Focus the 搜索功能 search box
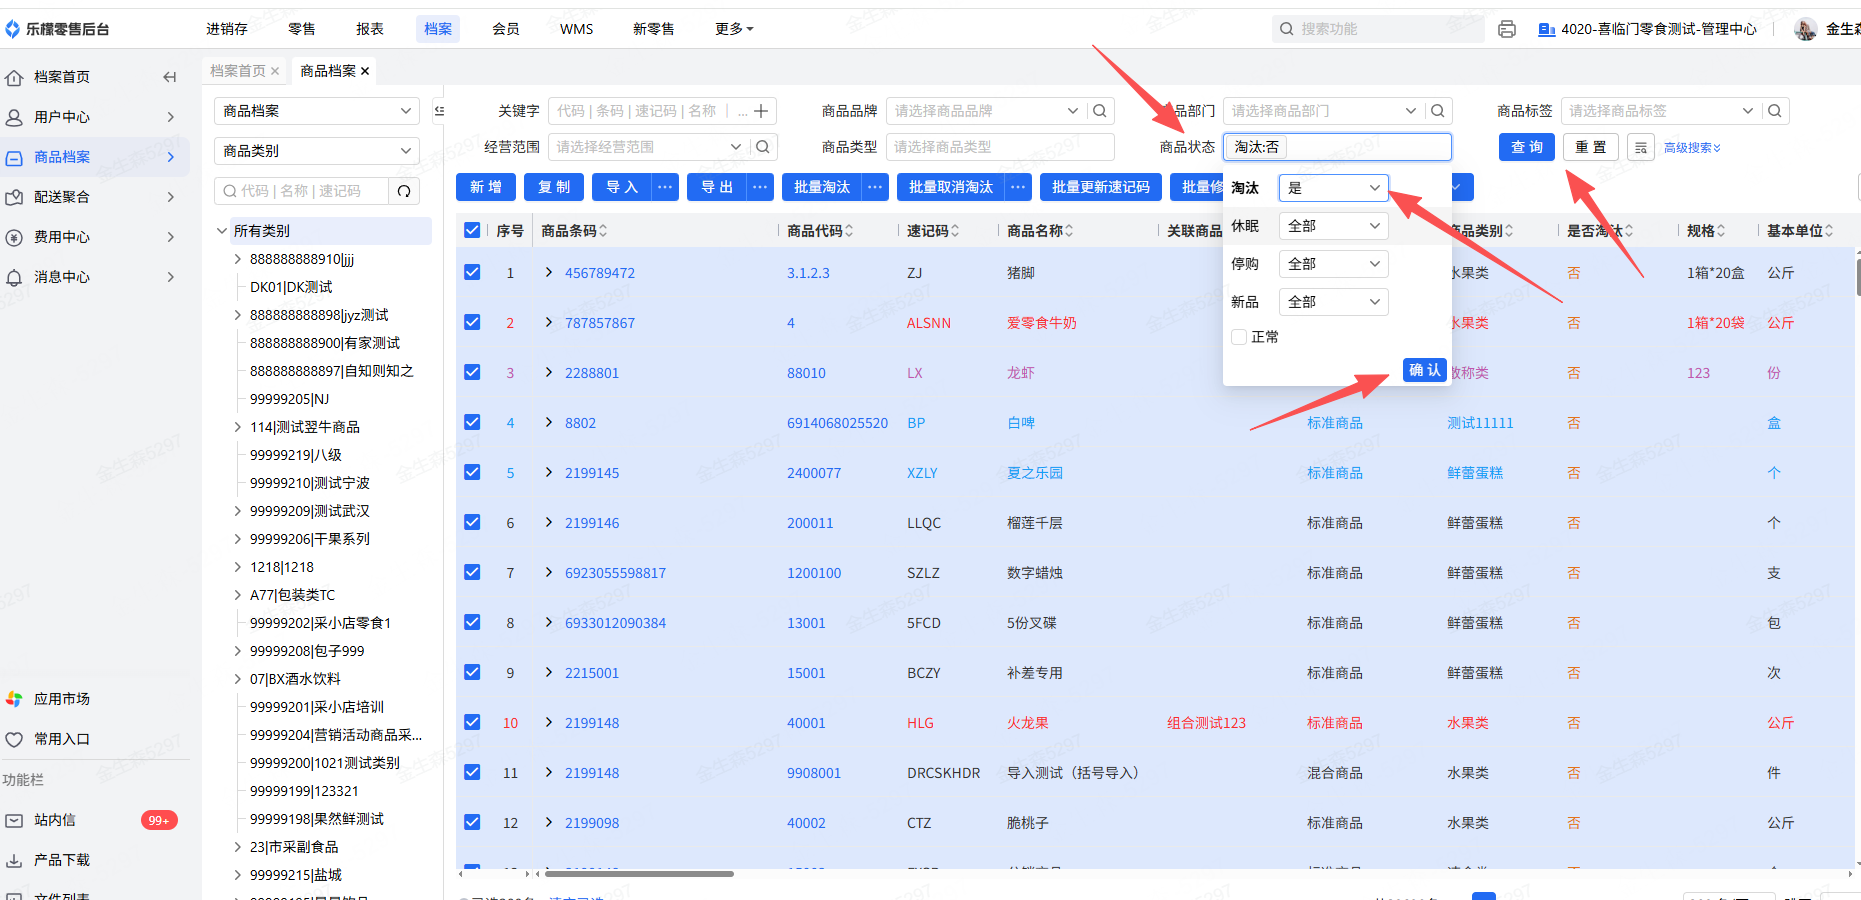The width and height of the screenshot is (1861, 900). point(1378,29)
